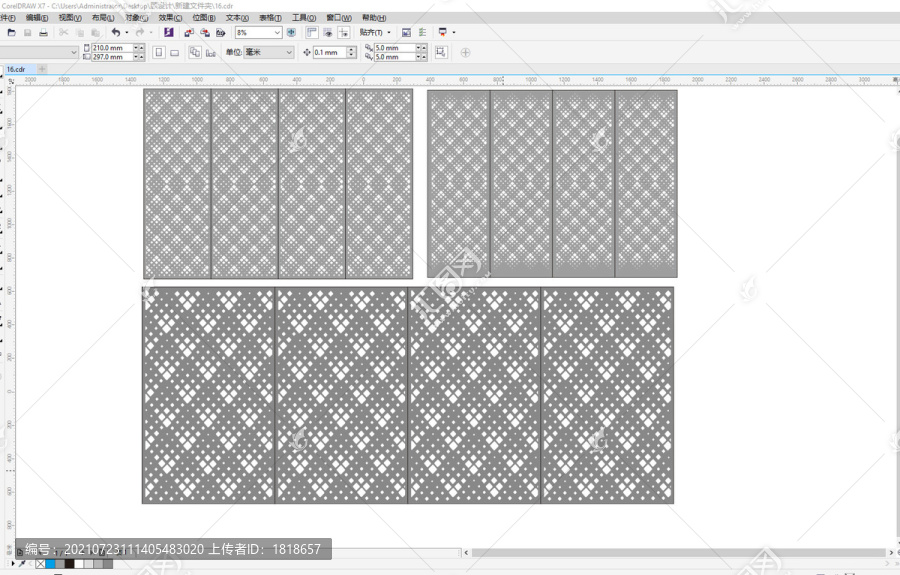Set page orientation to Landscape

pyautogui.click(x=174, y=53)
